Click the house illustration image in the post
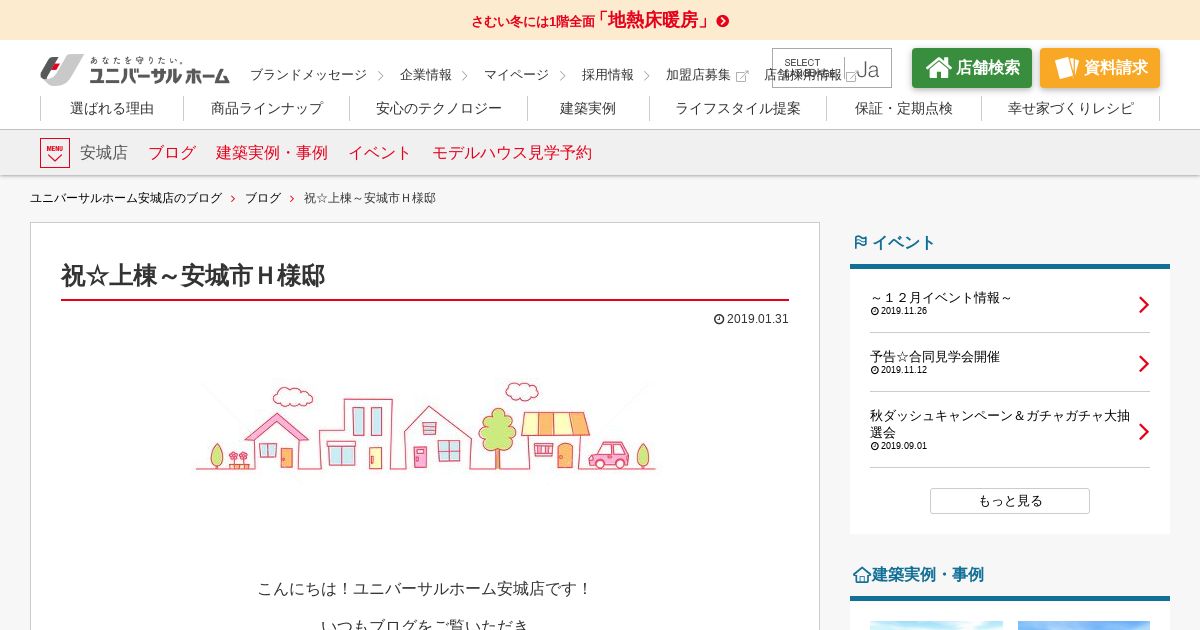The image size is (1200, 630). click(425, 426)
